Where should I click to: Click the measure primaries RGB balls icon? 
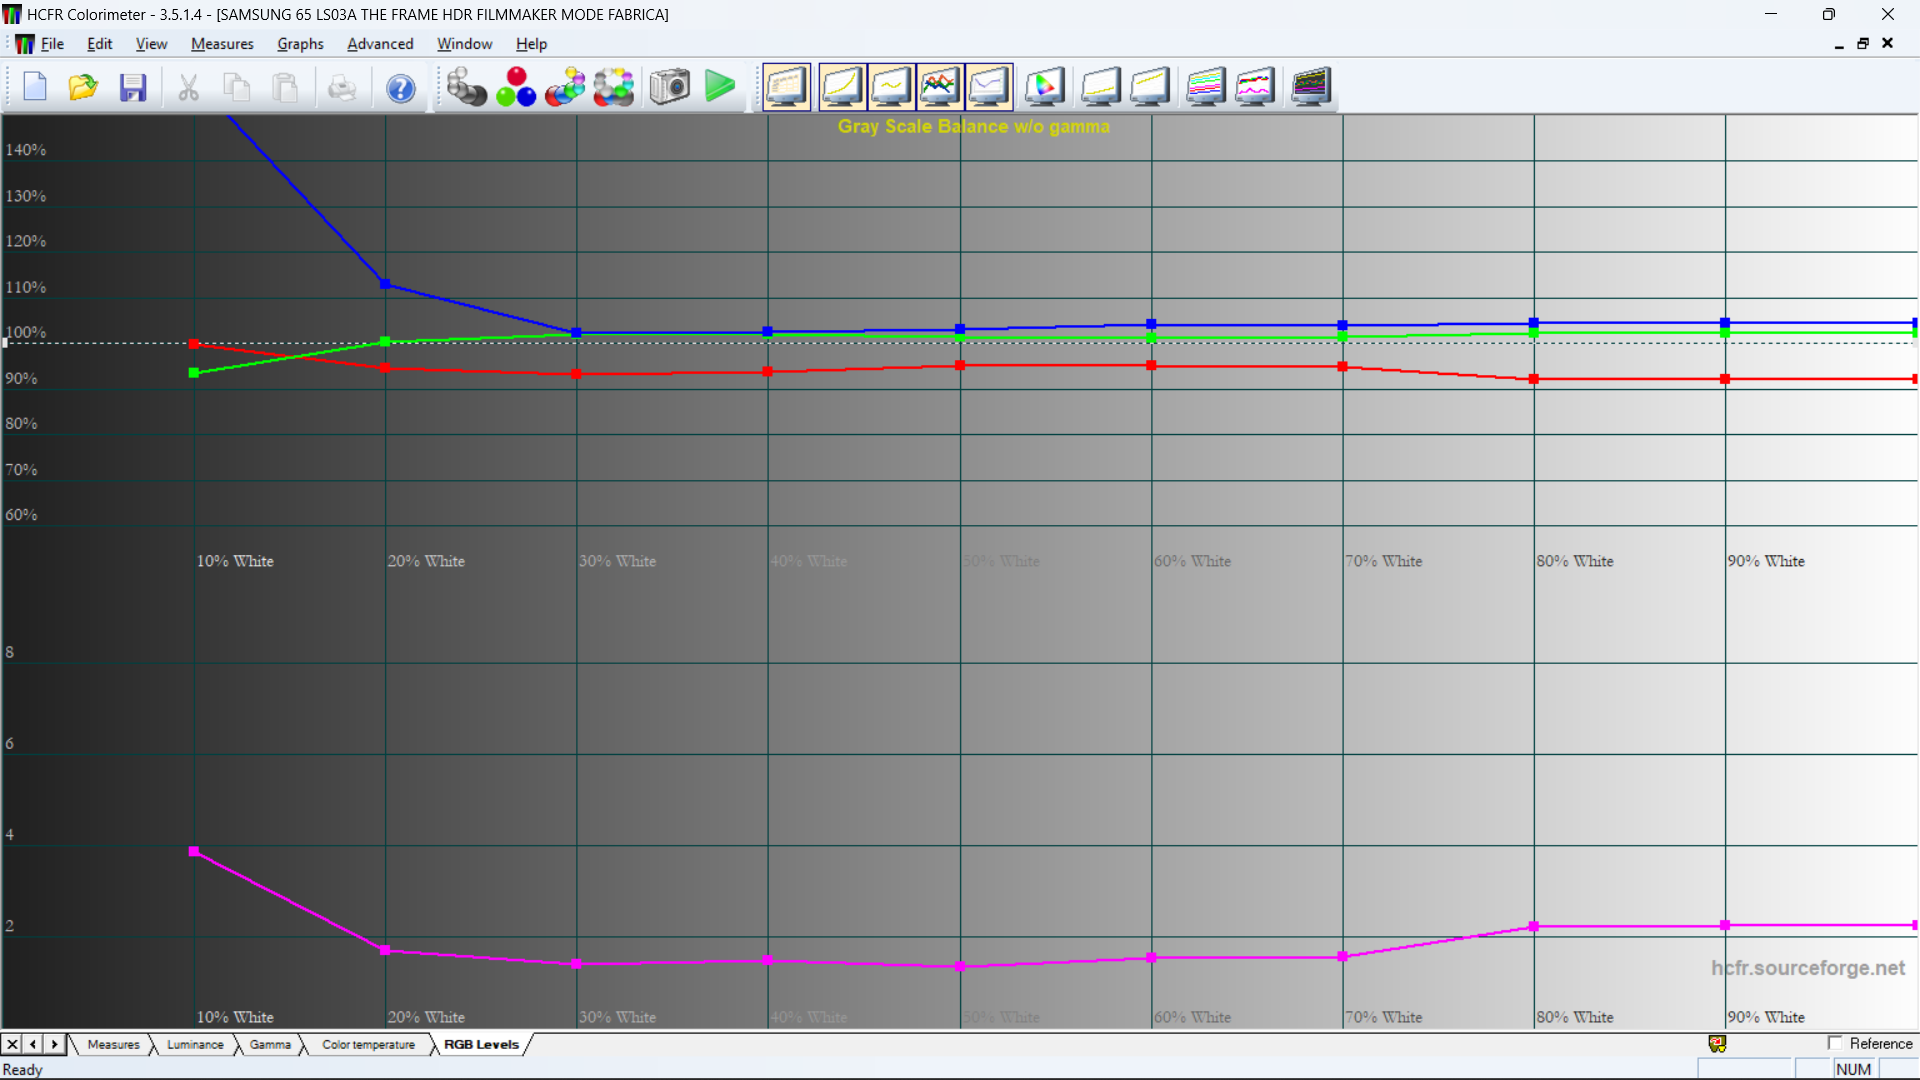tap(516, 87)
